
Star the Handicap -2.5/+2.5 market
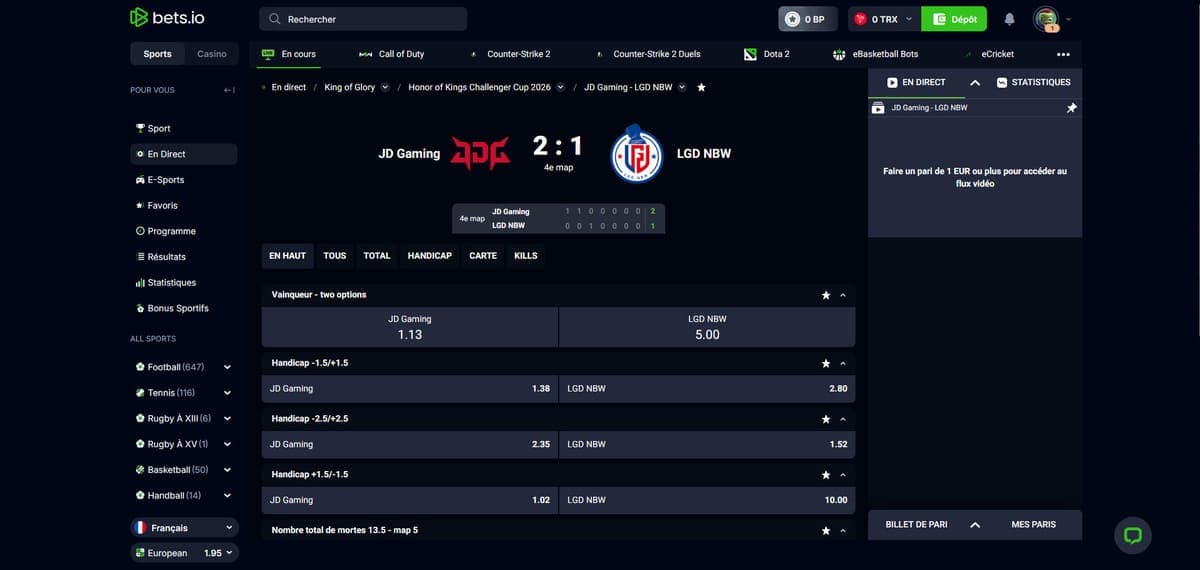coord(826,419)
